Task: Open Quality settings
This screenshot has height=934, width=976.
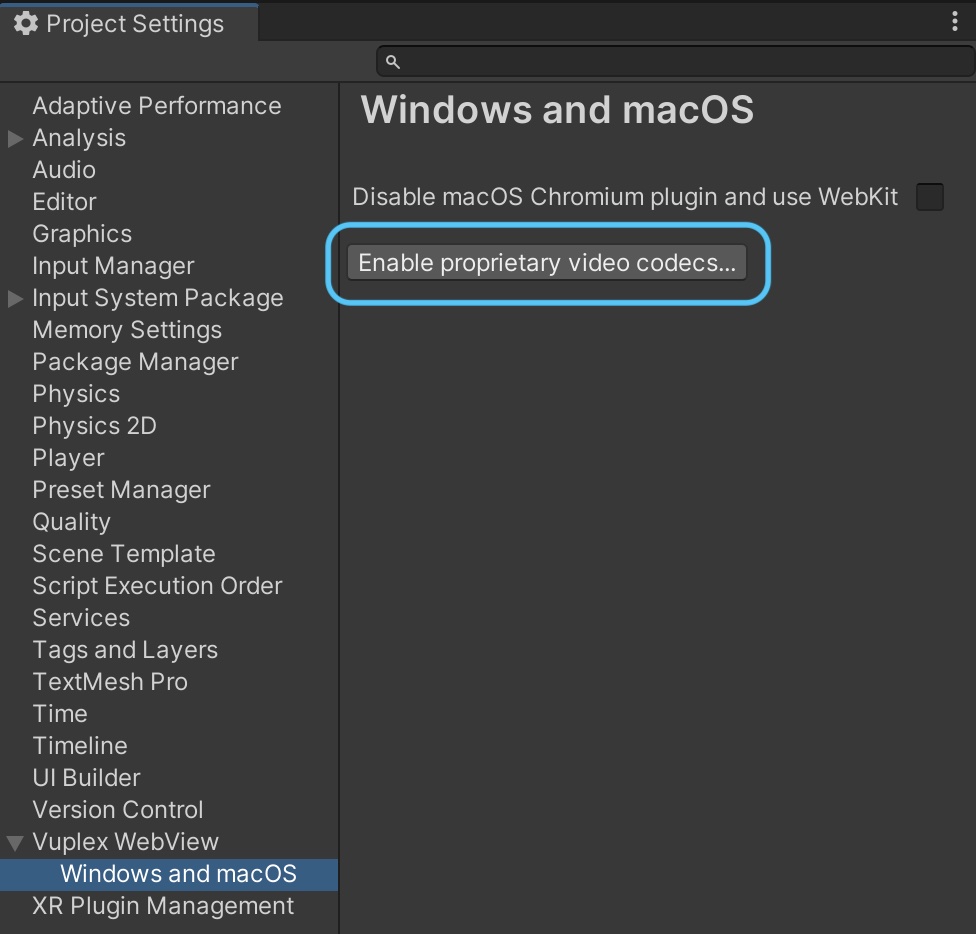Action: click(71, 522)
